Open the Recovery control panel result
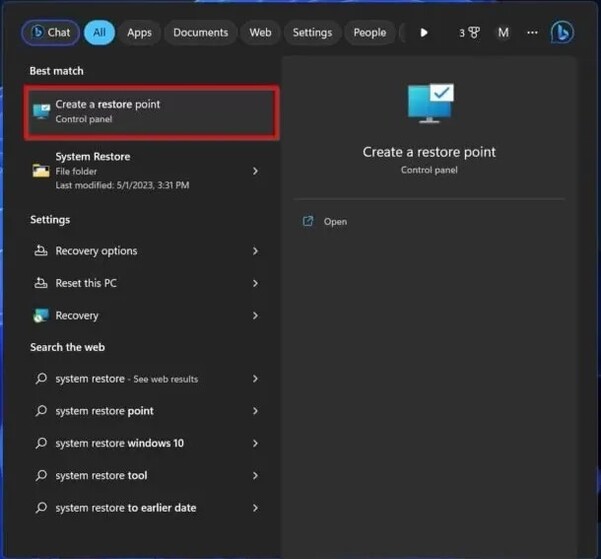Viewport: 601px width, 559px height. click(152, 316)
